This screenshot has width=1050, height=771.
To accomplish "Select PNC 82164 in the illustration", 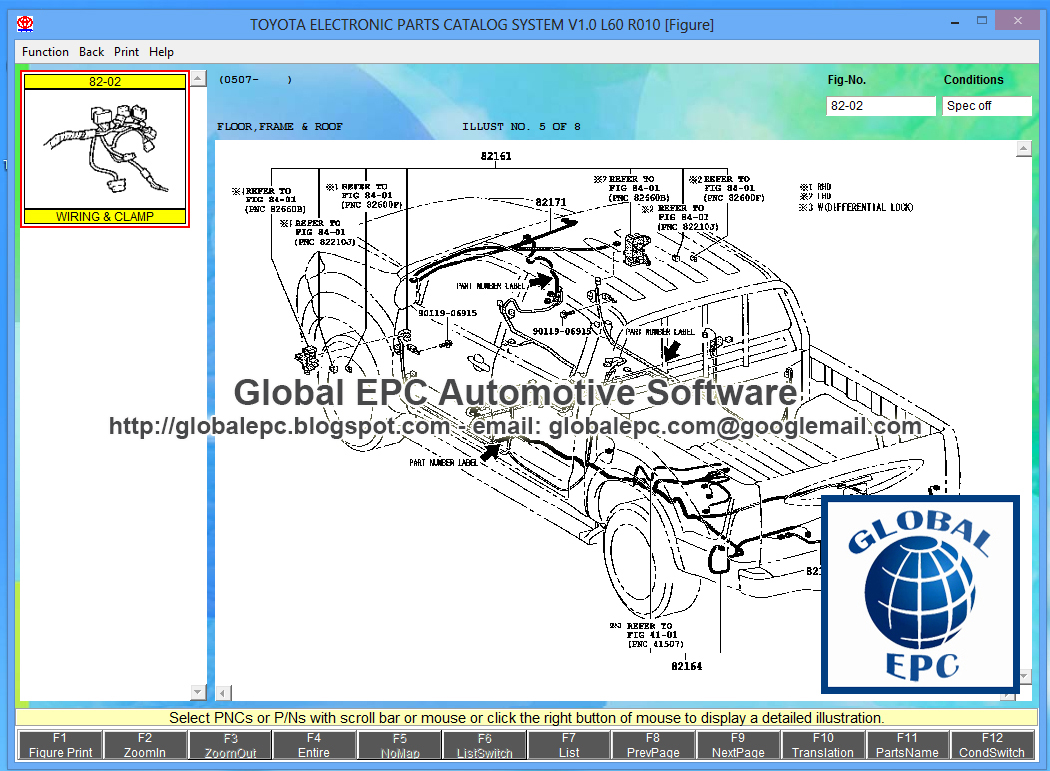I will click(686, 666).
